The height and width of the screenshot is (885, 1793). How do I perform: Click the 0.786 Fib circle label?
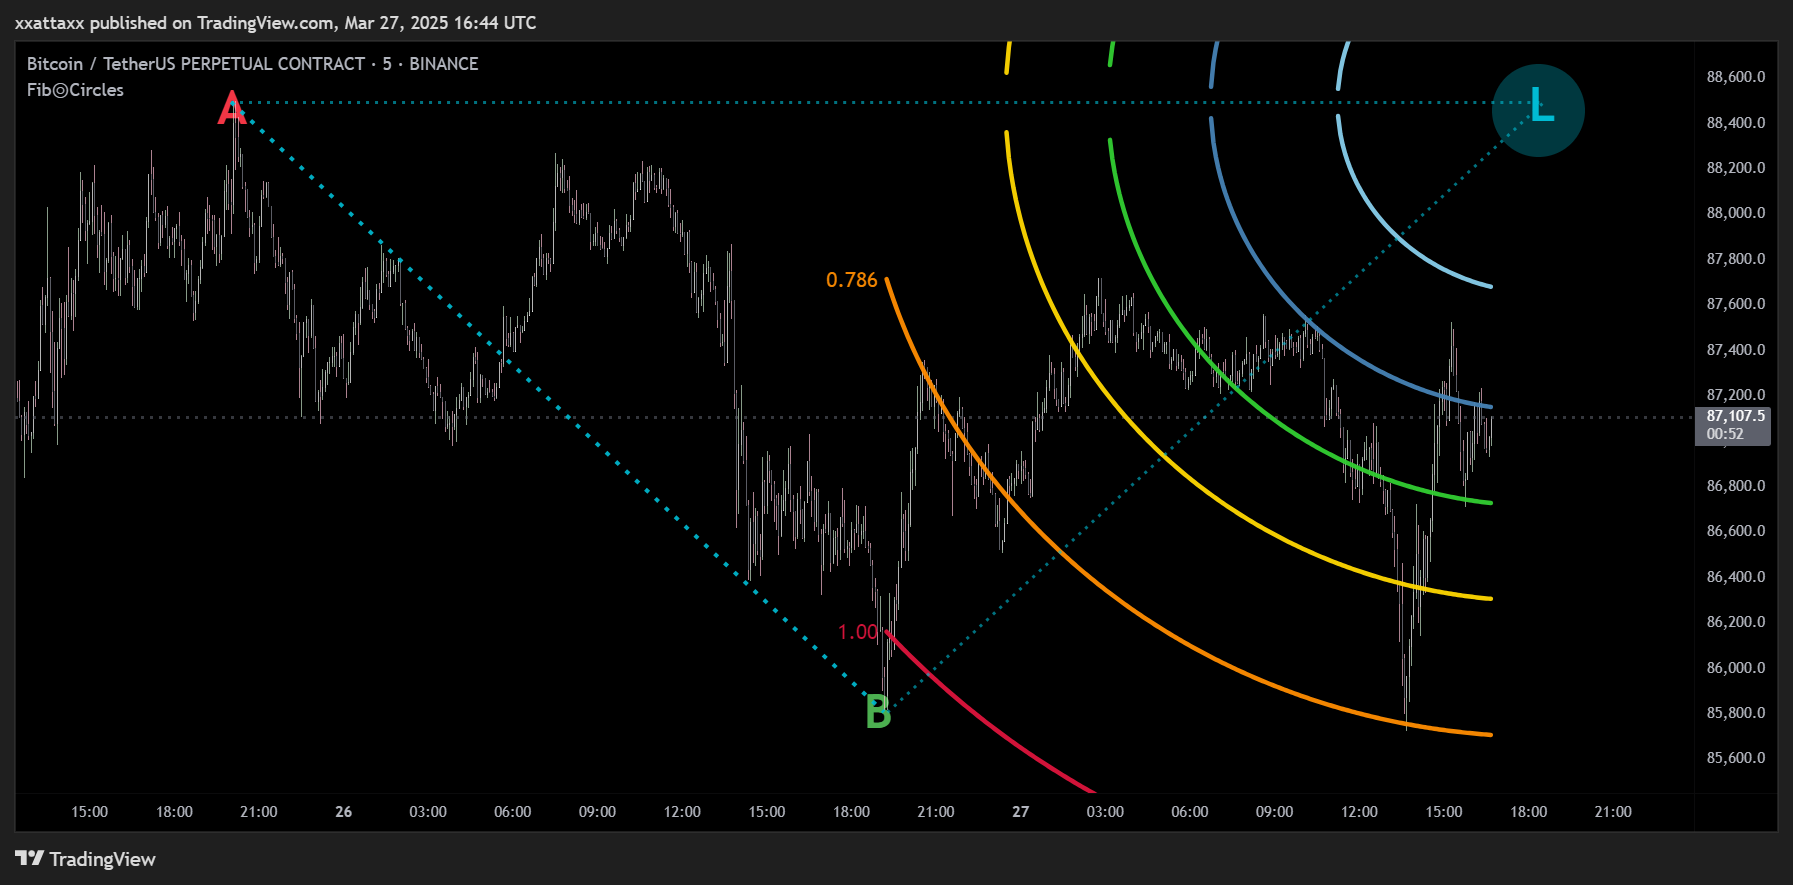tap(851, 280)
